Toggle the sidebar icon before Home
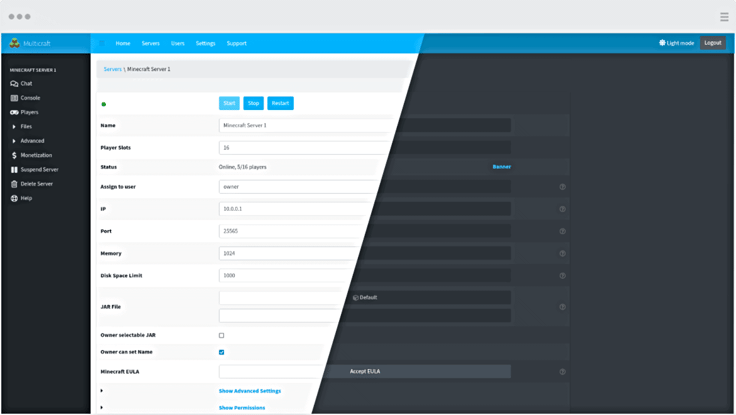This screenshot has height=415, width=736. pyautogui.click(x=102, y=43)
